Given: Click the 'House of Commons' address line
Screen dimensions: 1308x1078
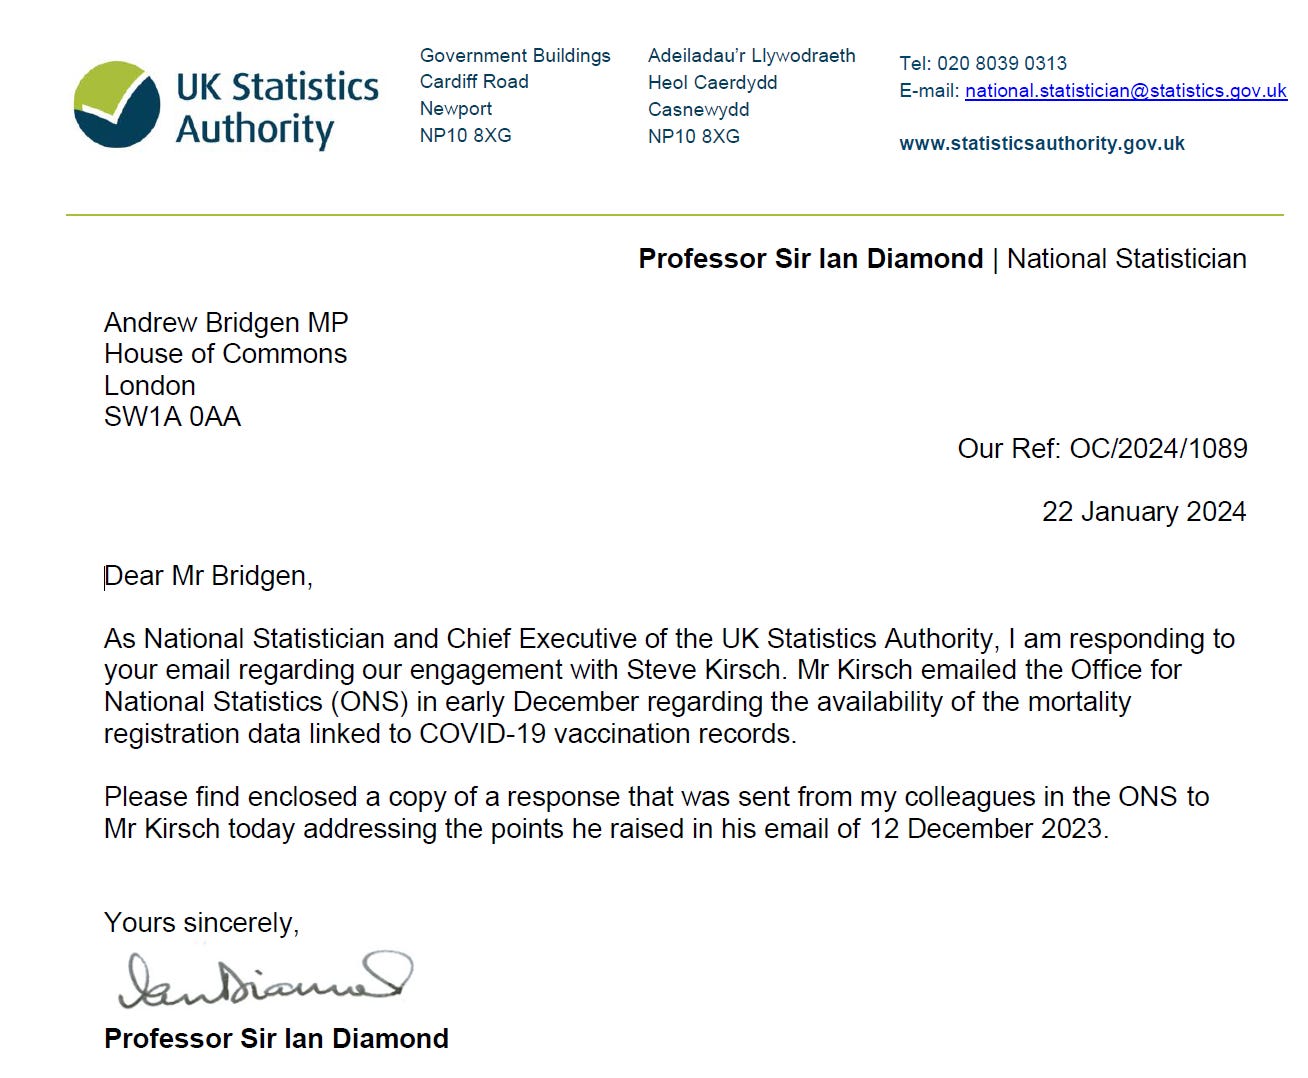Looking at the screenshot, I should tap(225, 354).
